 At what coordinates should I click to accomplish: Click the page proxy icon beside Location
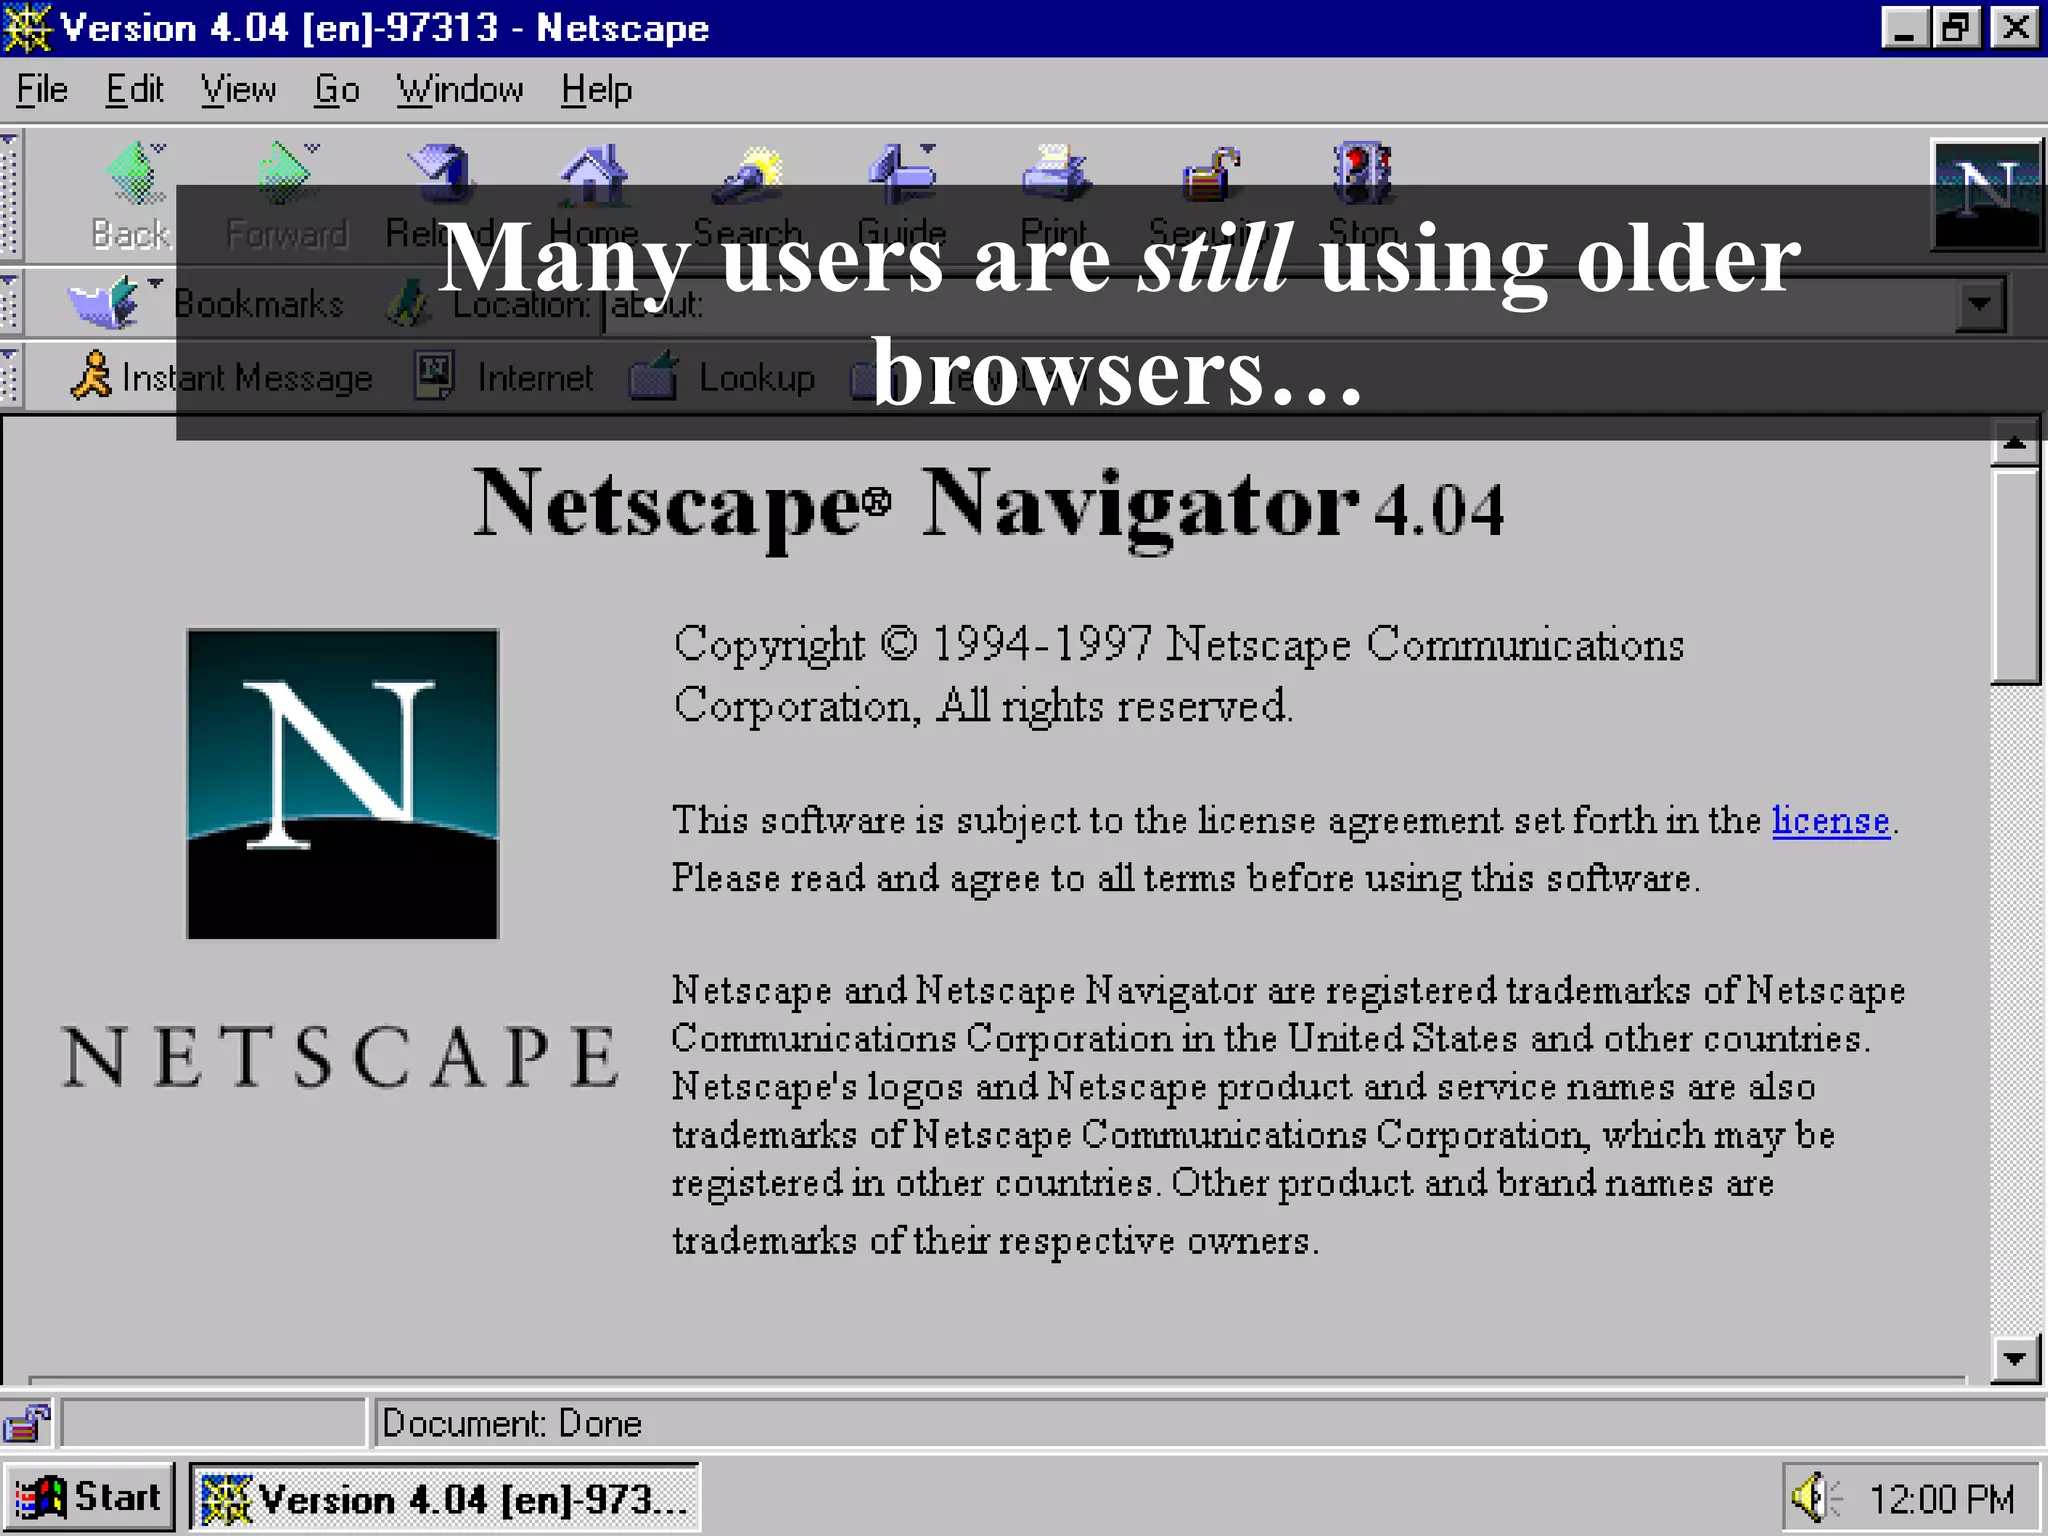click(407, 304)
